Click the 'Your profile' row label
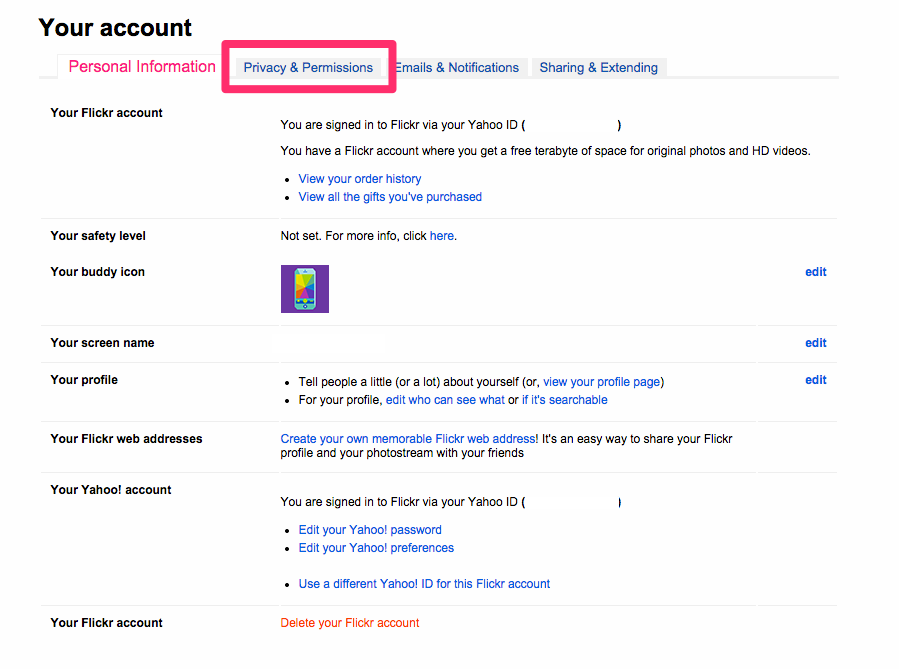Viewport: 899px width, 669px height. point(84,380)
